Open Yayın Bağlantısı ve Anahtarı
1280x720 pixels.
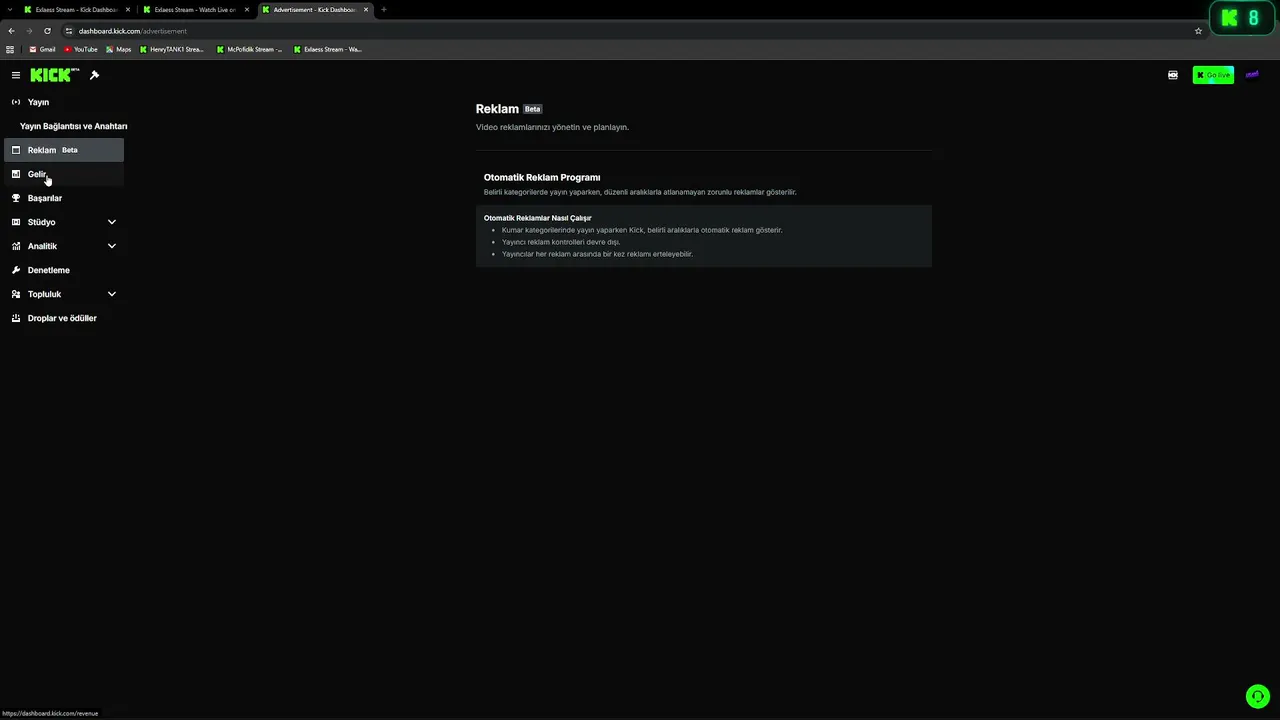[x=73, y=126]
